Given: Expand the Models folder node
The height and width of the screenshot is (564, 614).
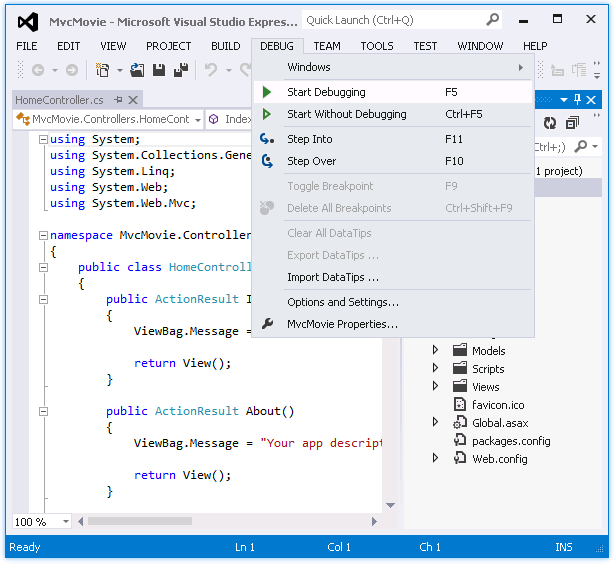Looking at the screenshot, I should [x=435, y=351].
